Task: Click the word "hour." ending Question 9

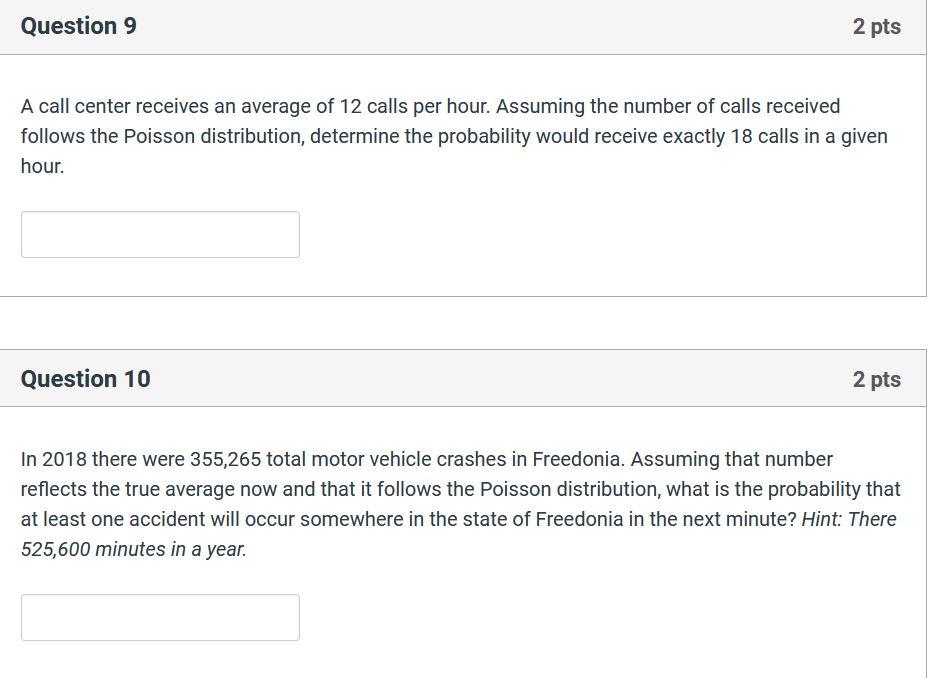Action: pos(42,166)
